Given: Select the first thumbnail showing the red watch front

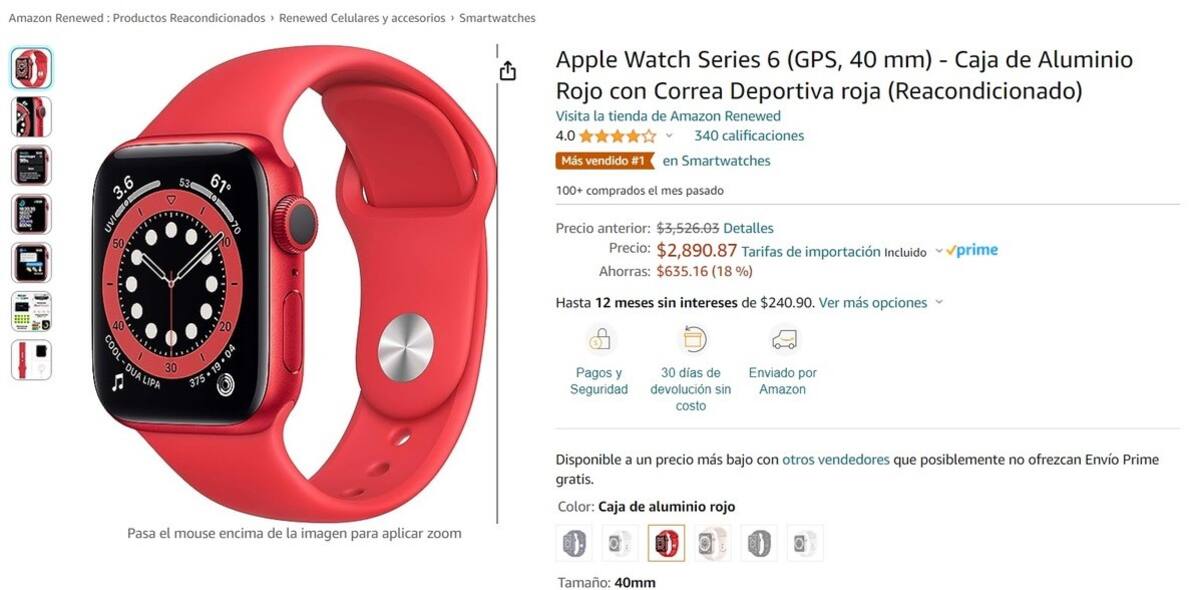Looking at the screenshot, I should (31, 68).
